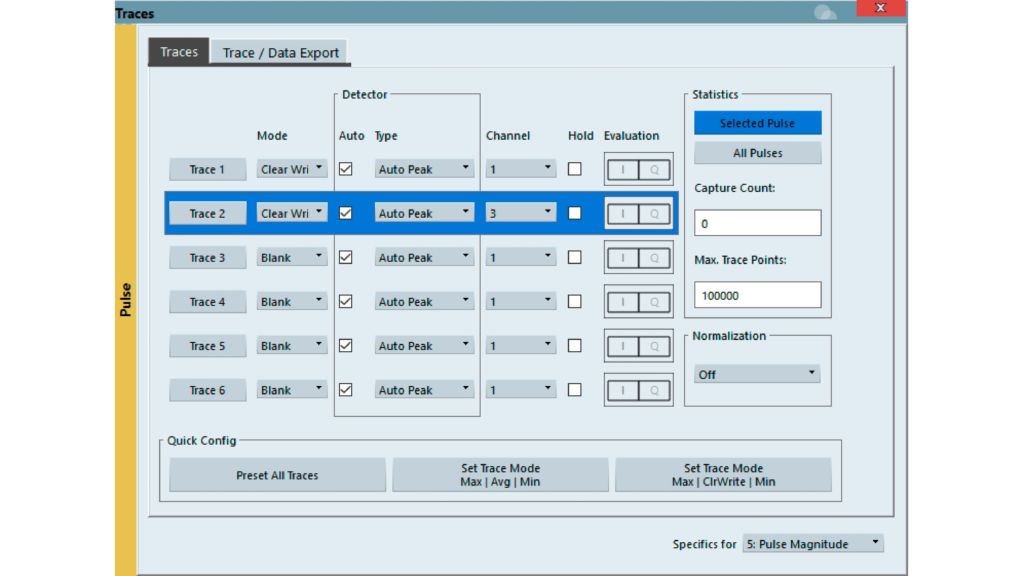Select the I evaluation icon for Trace 4
The image size is (1024, 576).
[624, 301]
